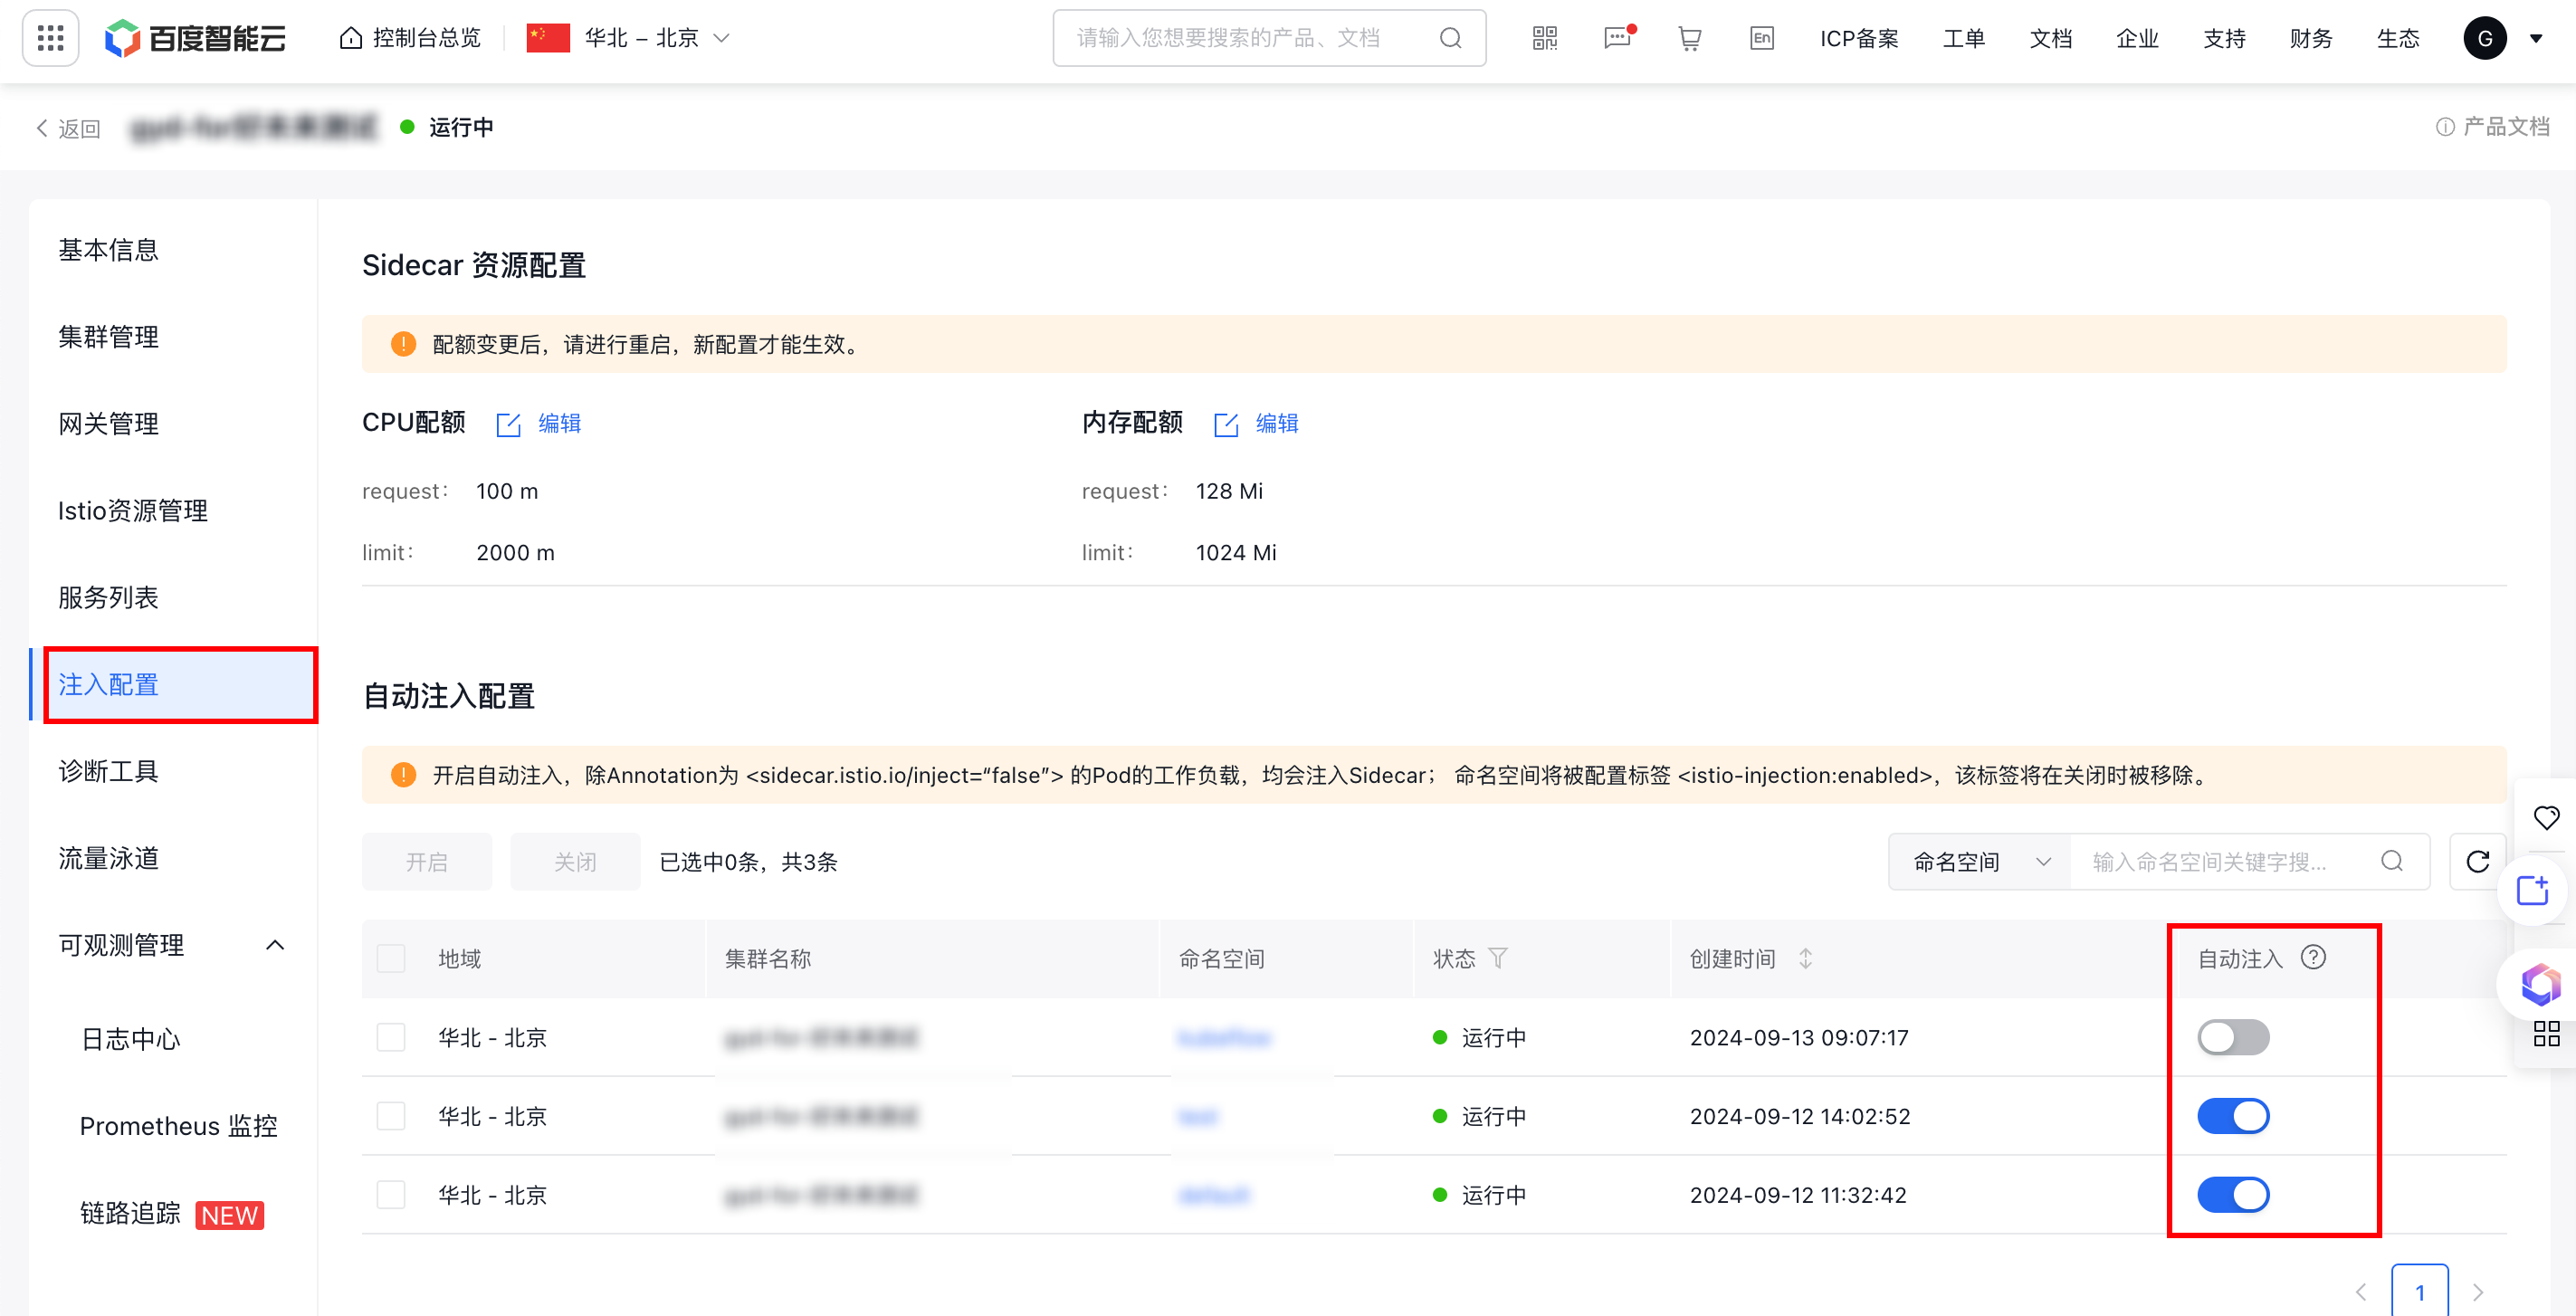This screenshot has width=2576, height=1316.
Task: Open the 财务 menu
Action: pos(2311,38)
